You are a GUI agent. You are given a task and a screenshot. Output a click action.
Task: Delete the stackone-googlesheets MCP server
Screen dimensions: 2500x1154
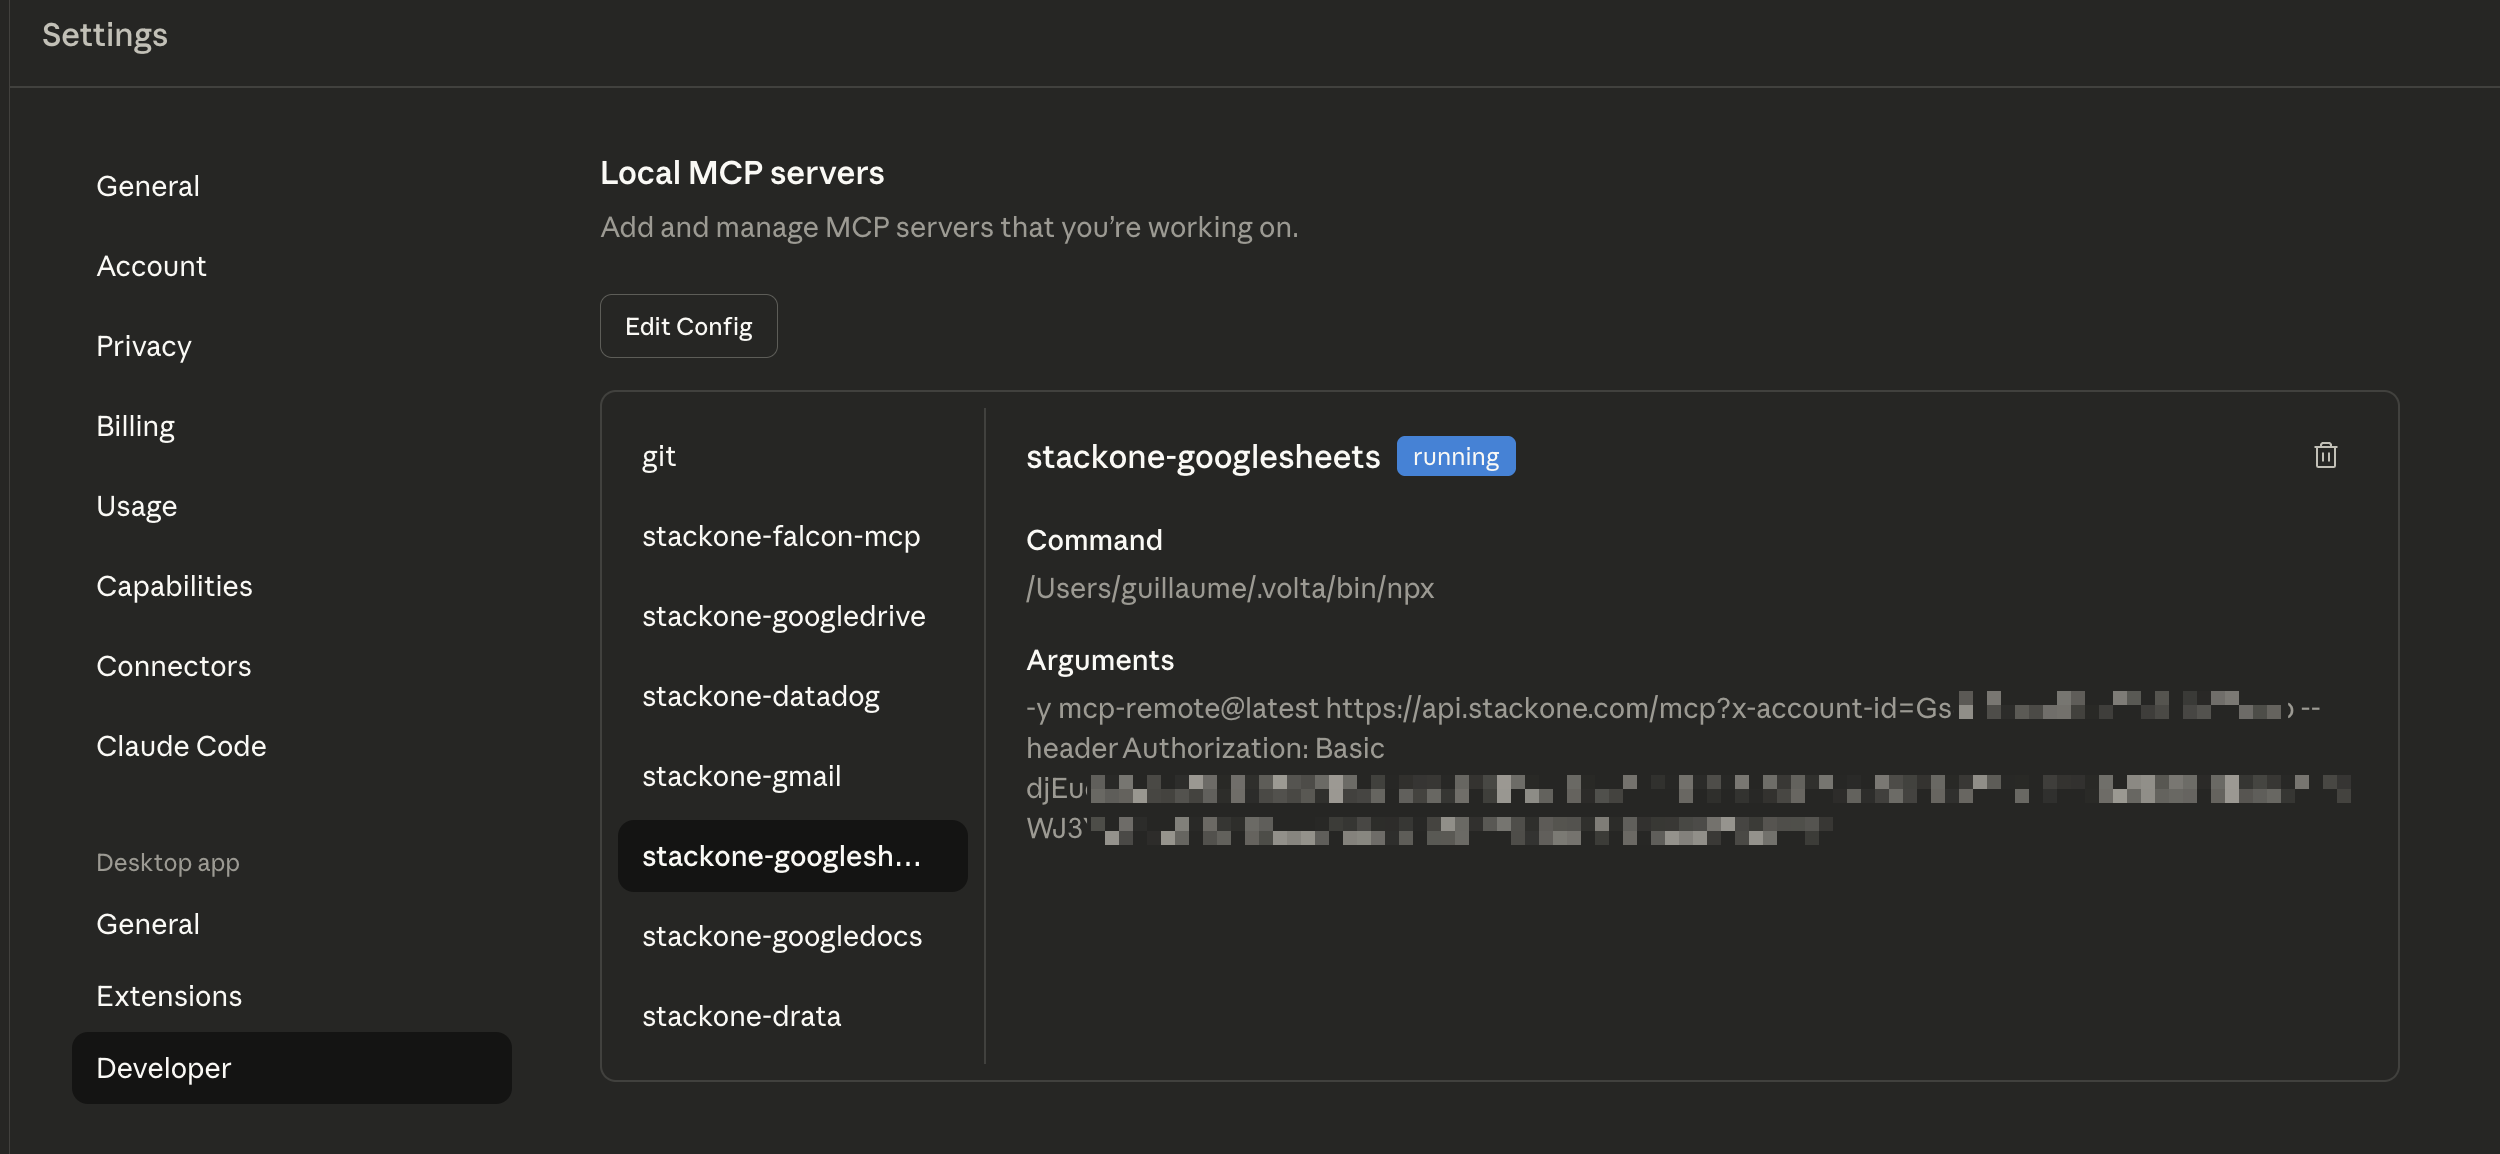click(x=2324, y=455)
